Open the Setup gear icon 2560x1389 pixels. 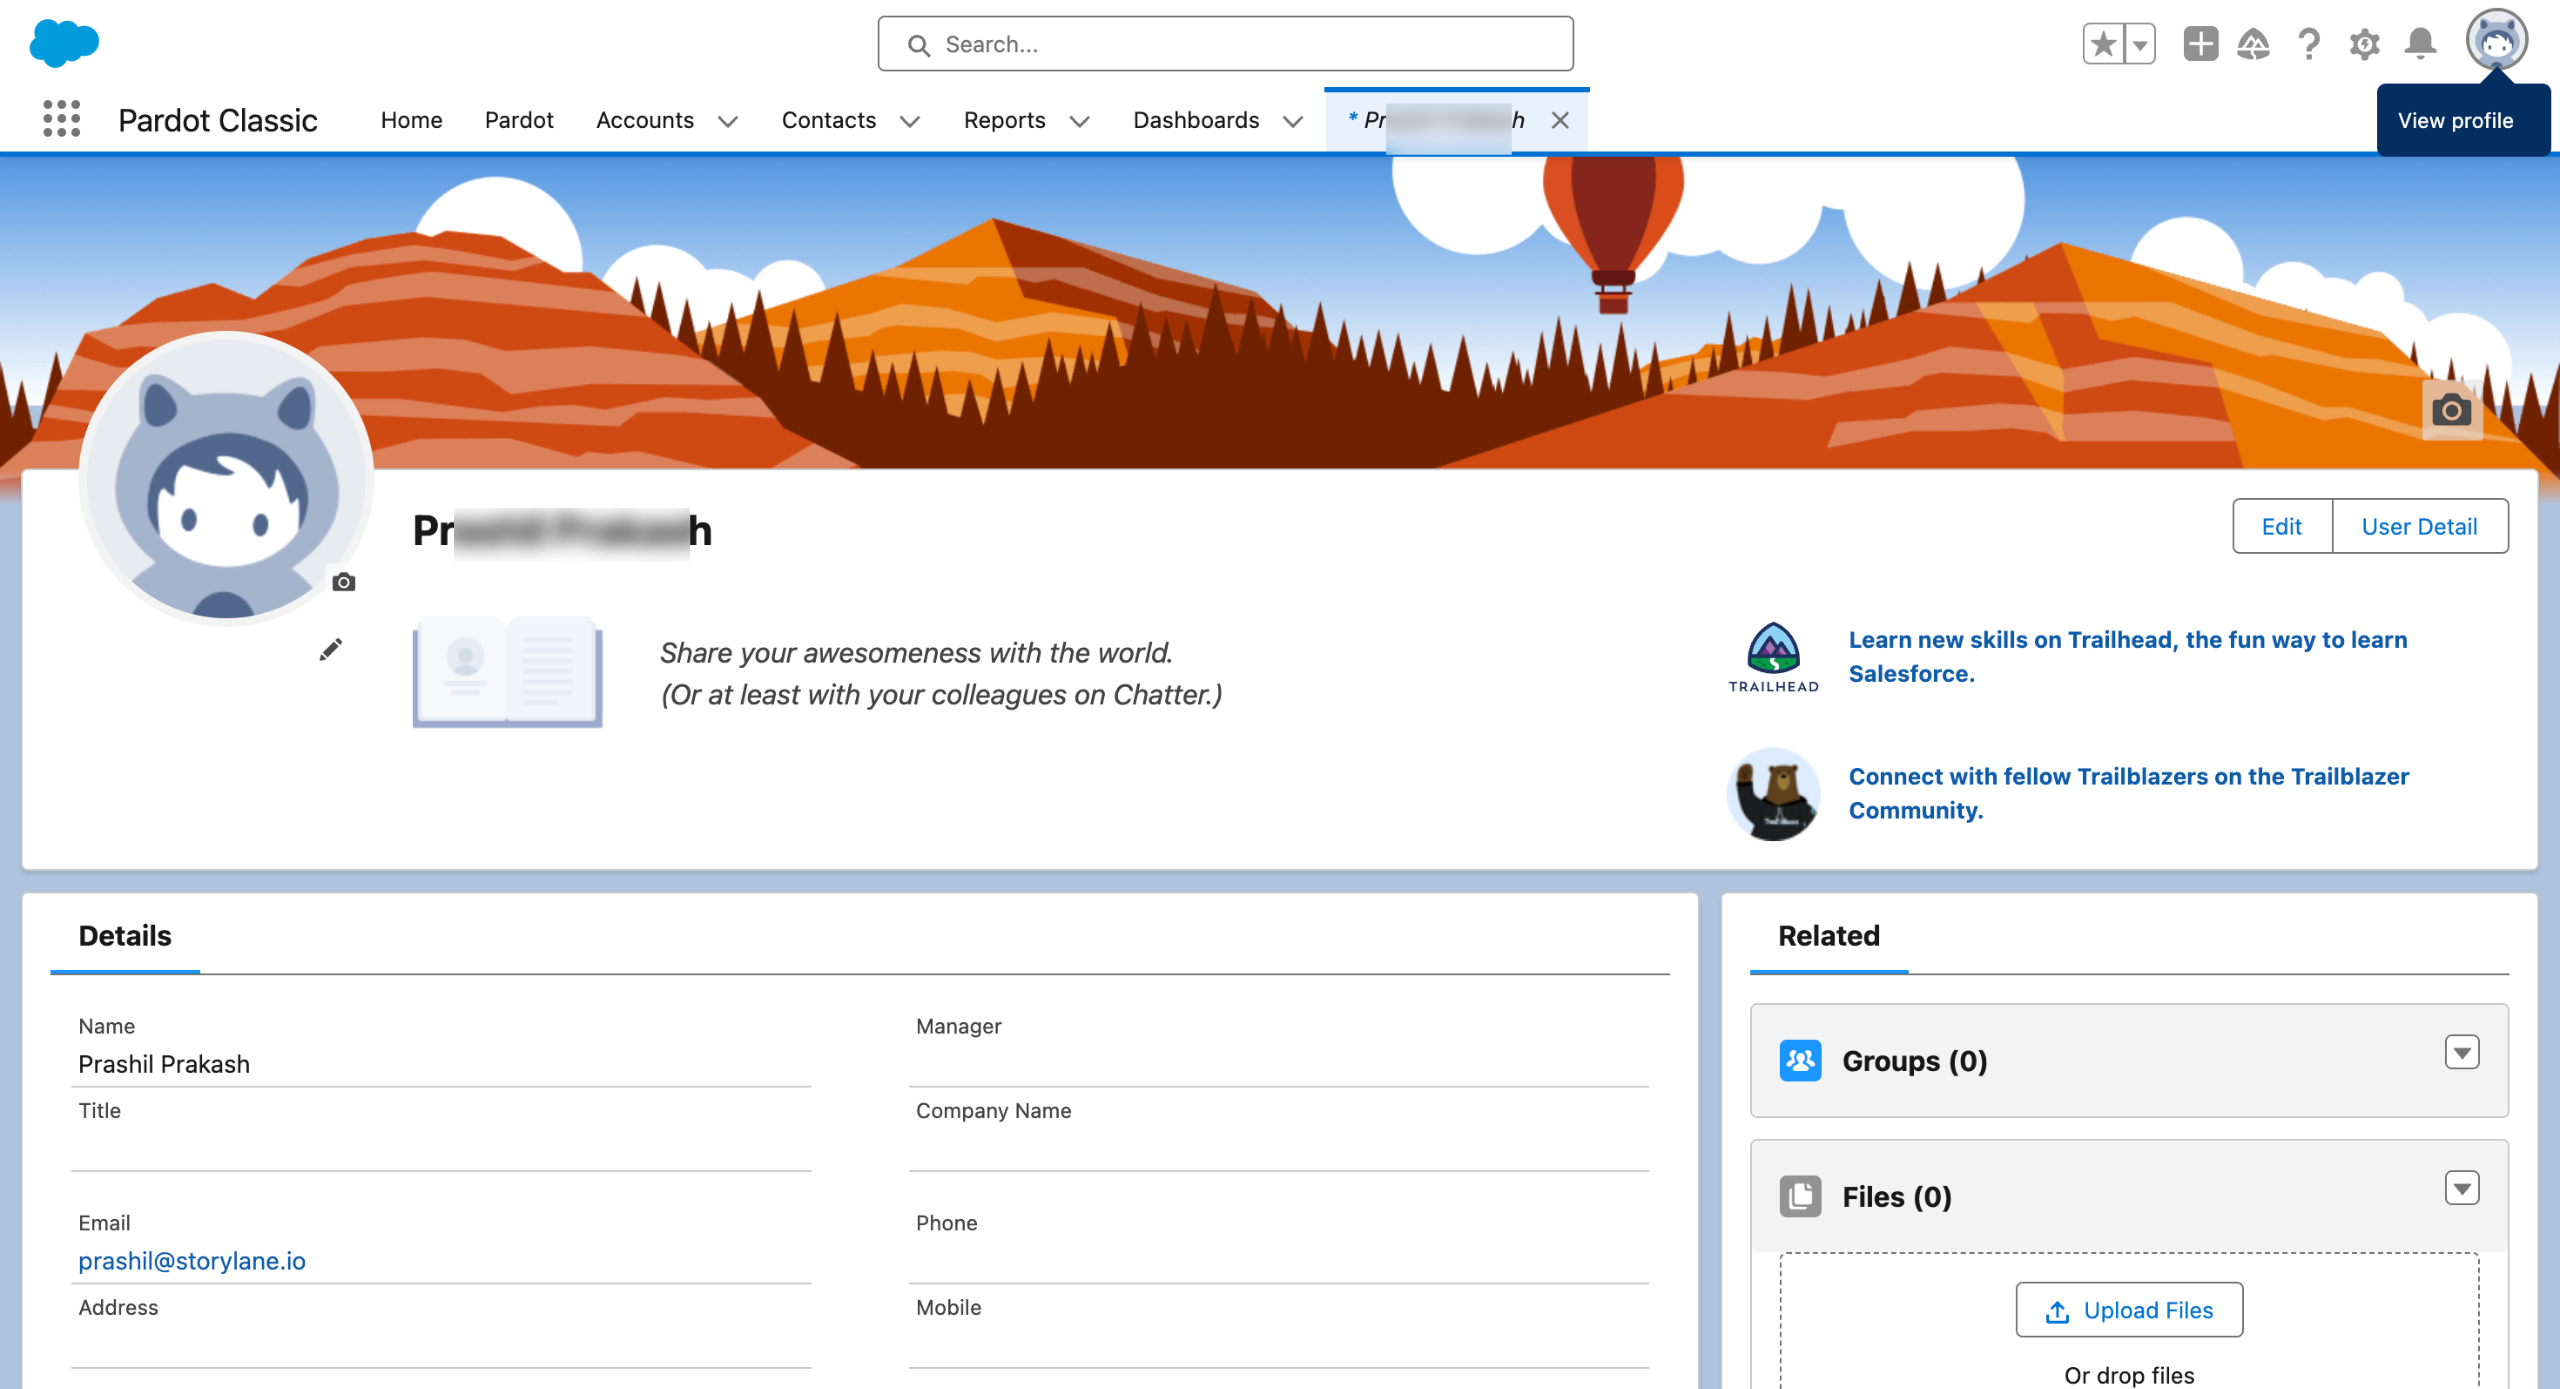coord(2364,44)
